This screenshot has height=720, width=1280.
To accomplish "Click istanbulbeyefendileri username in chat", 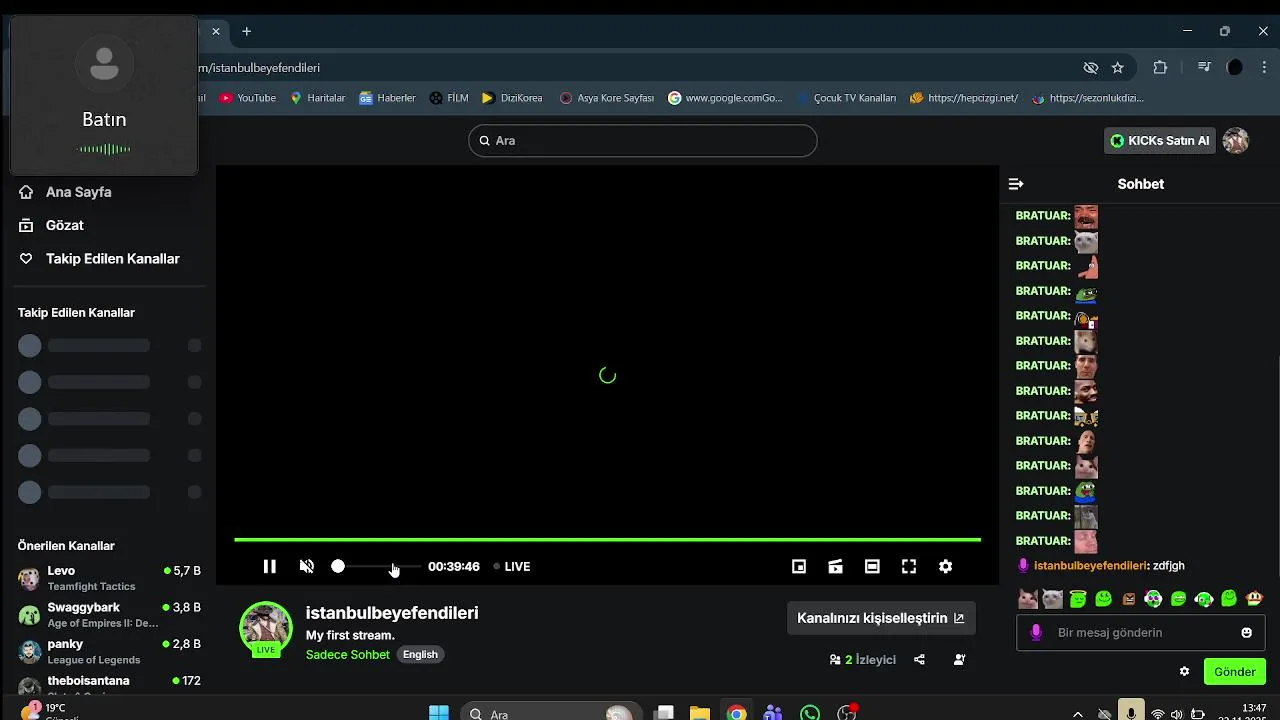I will point(1090,566).
